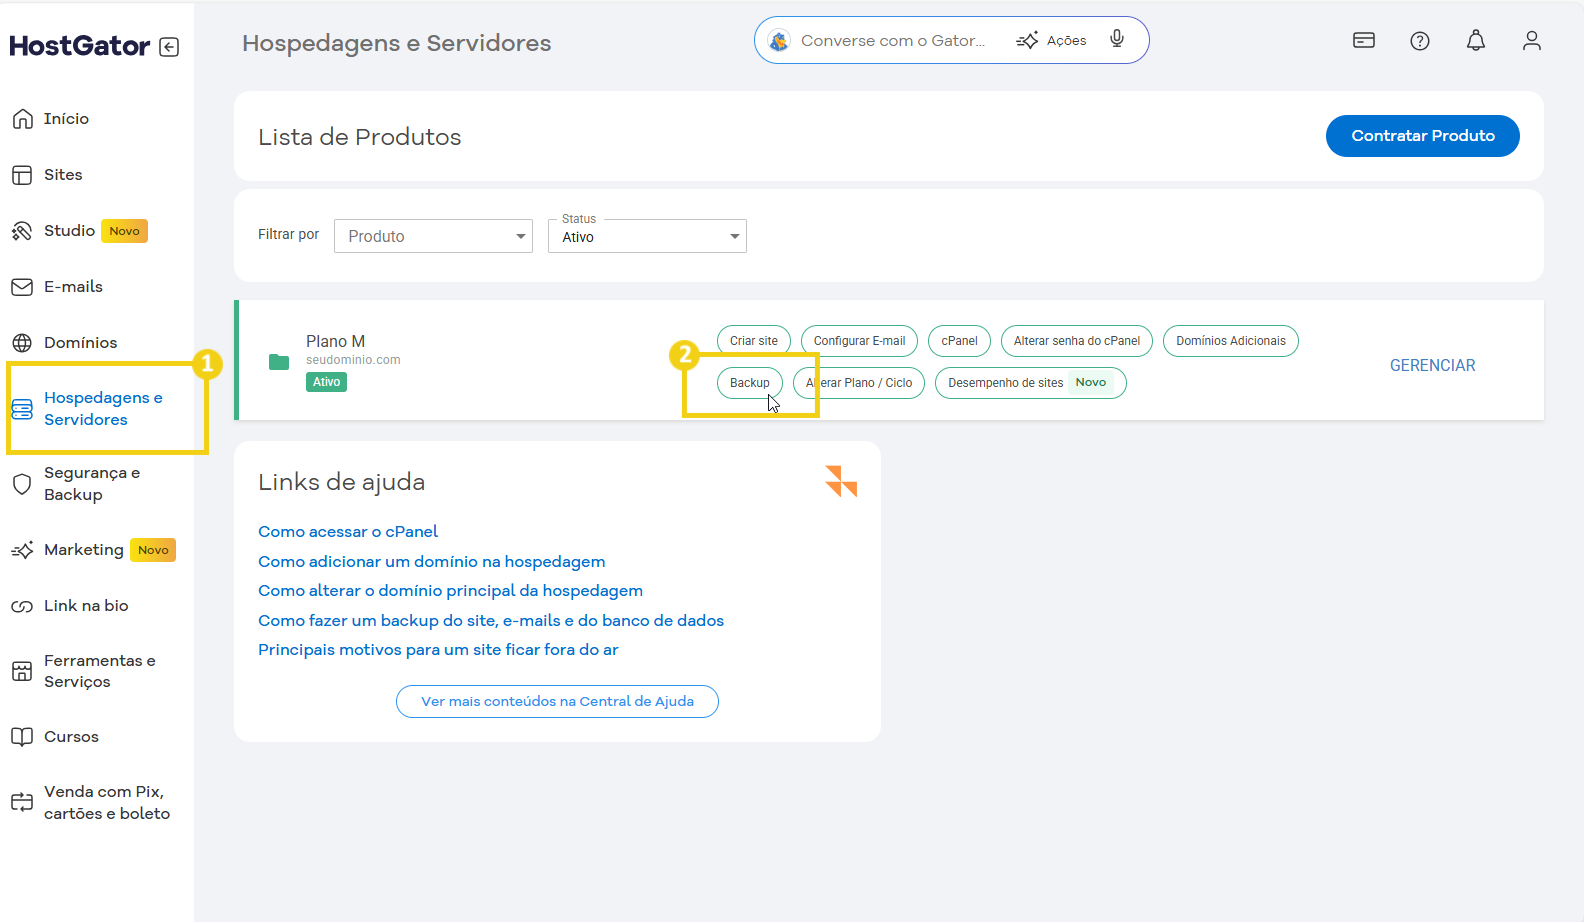
Task: Click the Plano M product name
Action: (335, 341)
